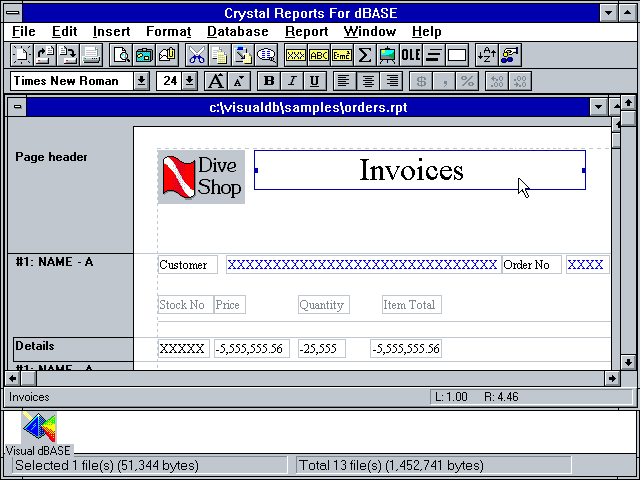
Task: Open the font name dropdown arrow
Action: click(141, 81)
